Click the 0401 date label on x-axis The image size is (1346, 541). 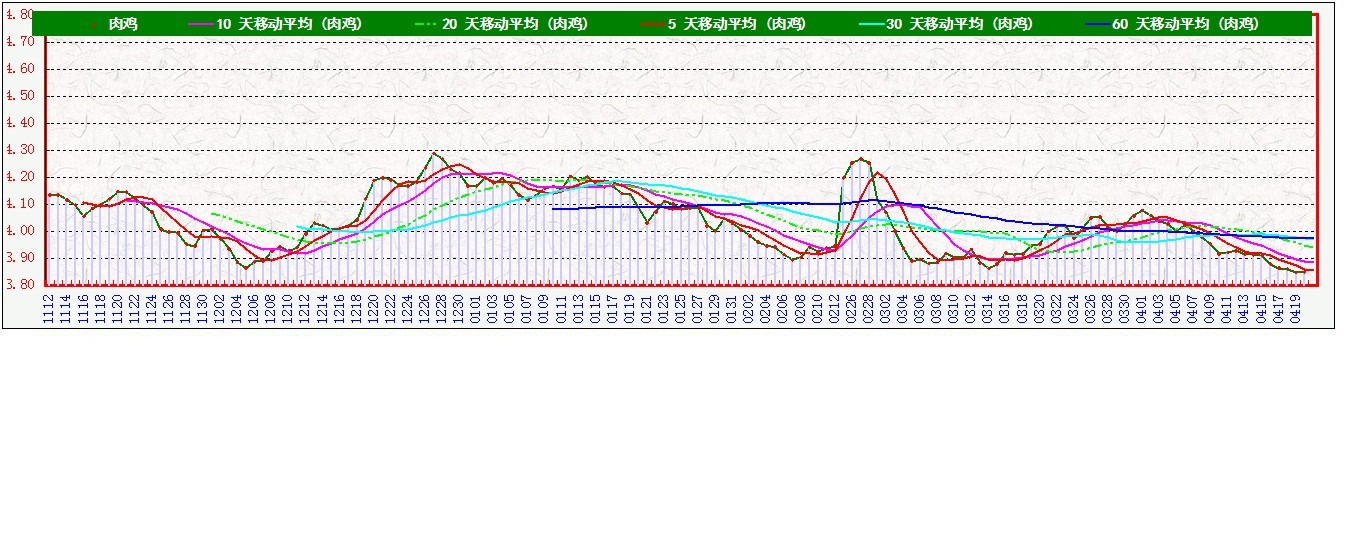1141,307
